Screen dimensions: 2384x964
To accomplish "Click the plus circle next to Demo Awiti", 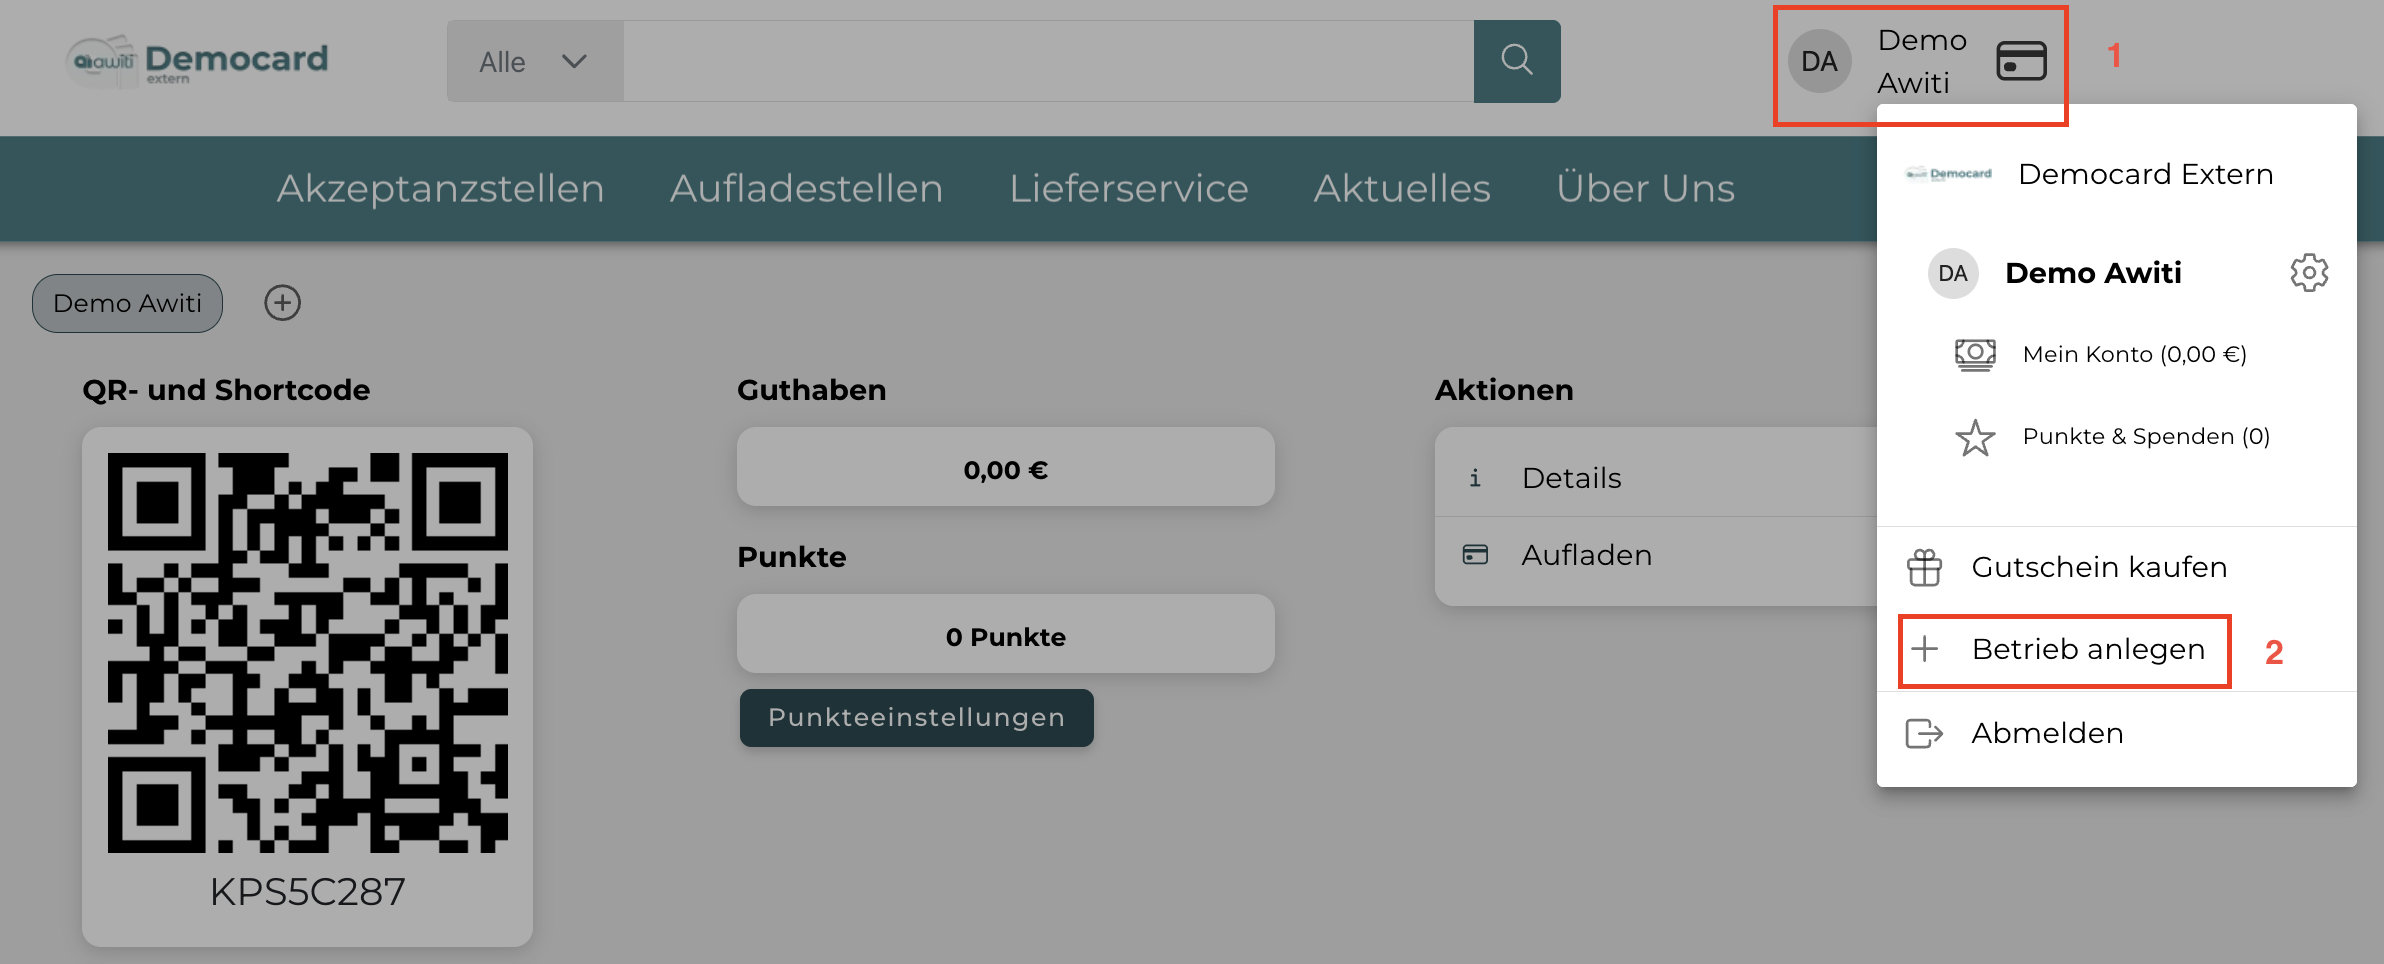I will [x=283, y=303].
